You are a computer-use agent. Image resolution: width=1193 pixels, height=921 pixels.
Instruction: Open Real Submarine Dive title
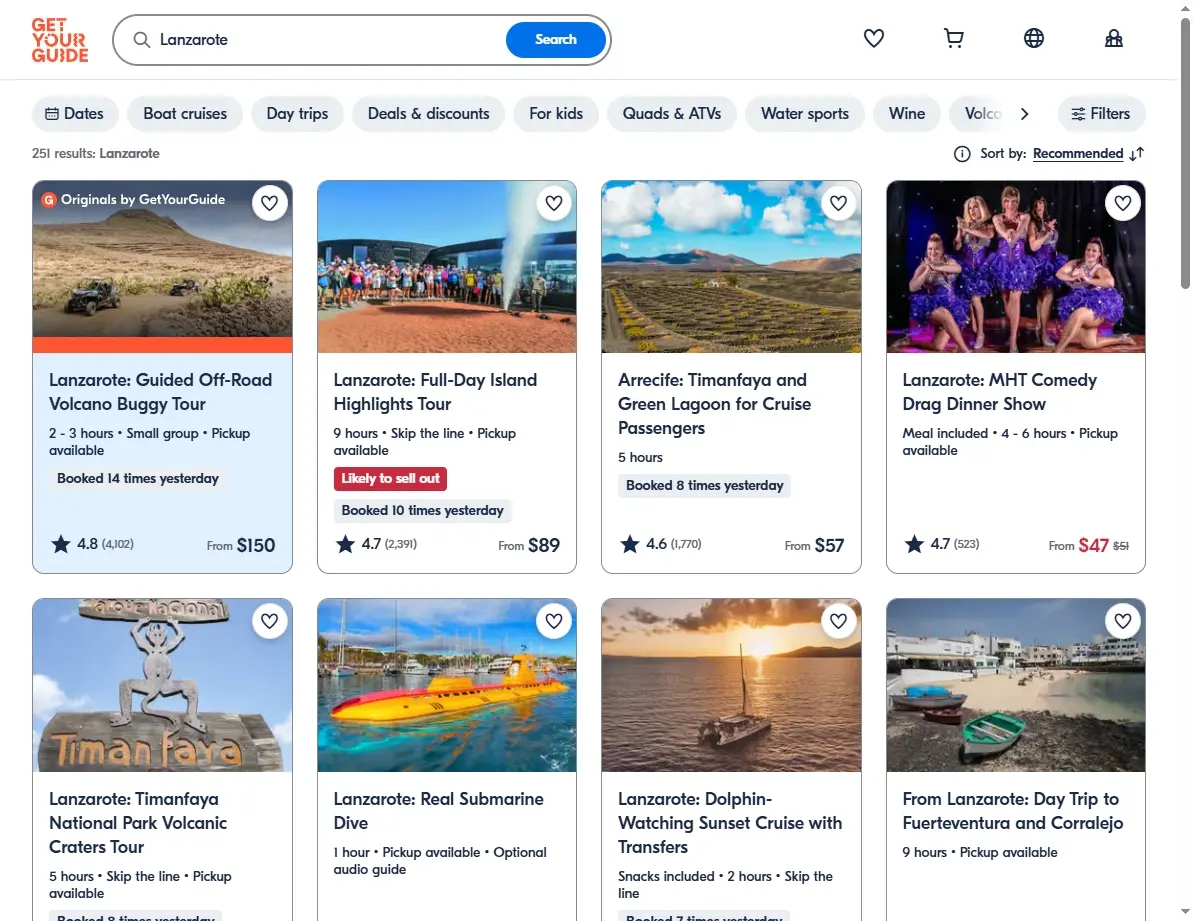(x=438, y=811)
